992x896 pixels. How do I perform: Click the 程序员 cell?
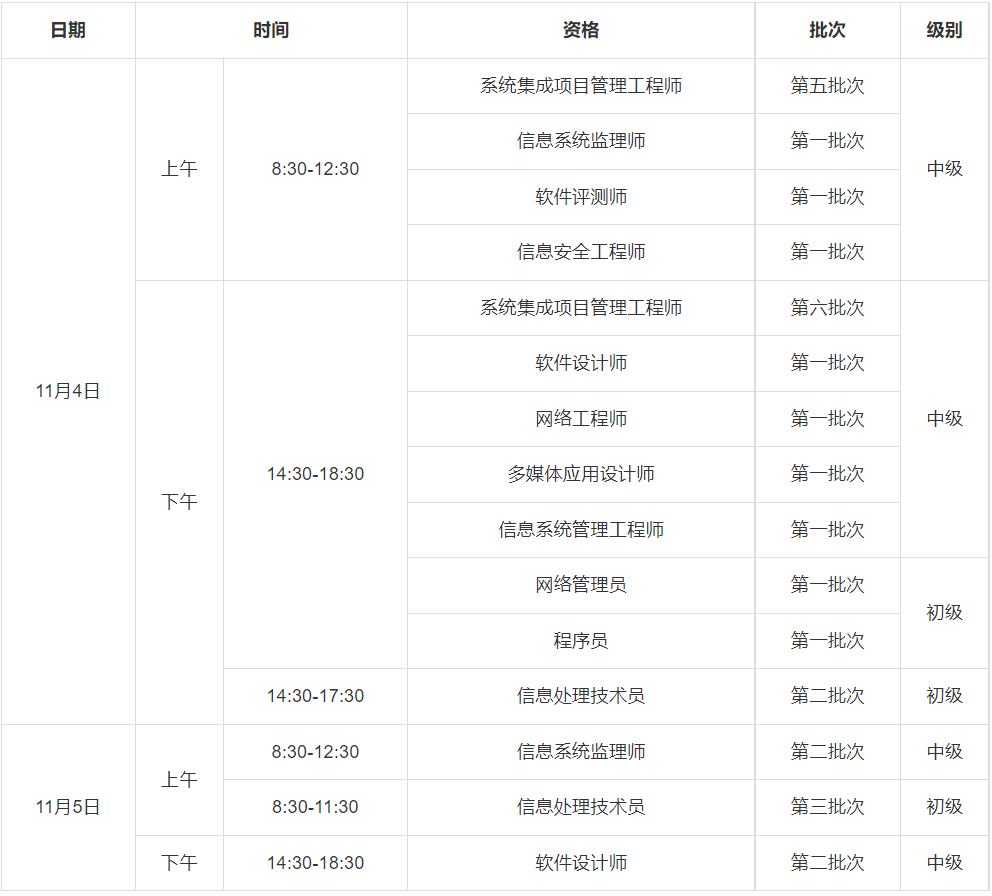pyautogui.click(x=581, y=641)
